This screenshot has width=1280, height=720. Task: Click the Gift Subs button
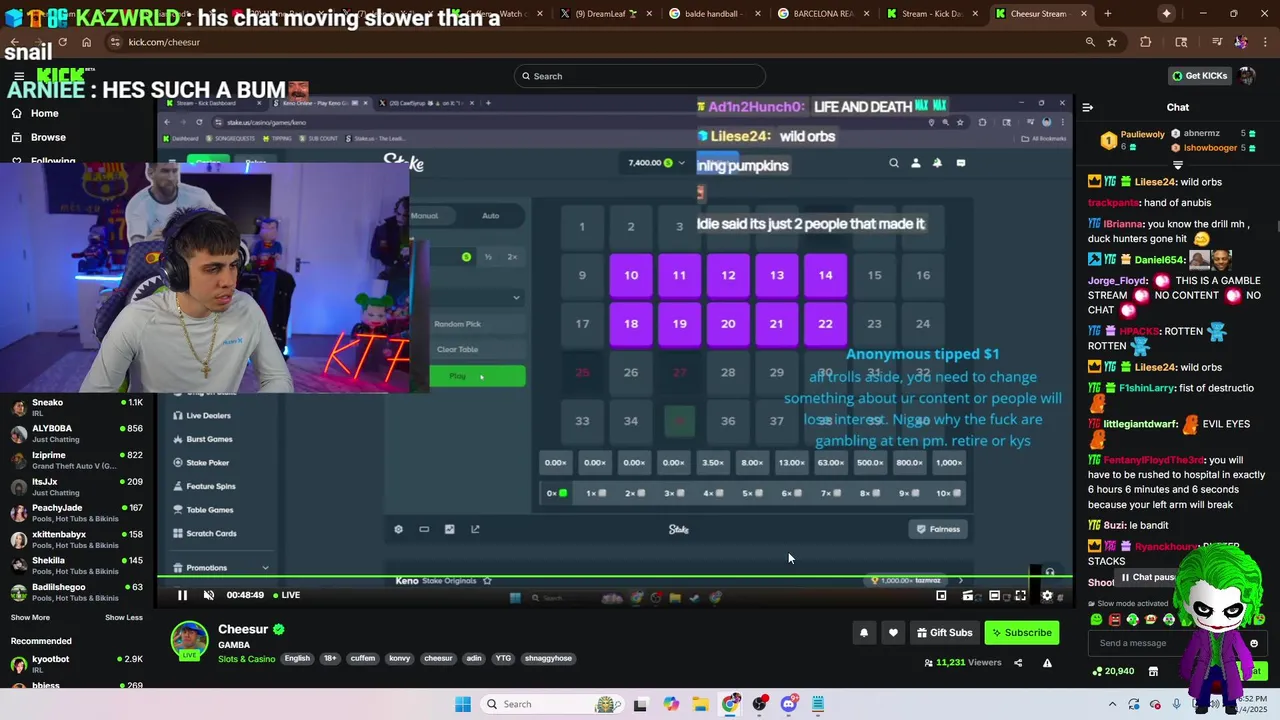[944, 633]
